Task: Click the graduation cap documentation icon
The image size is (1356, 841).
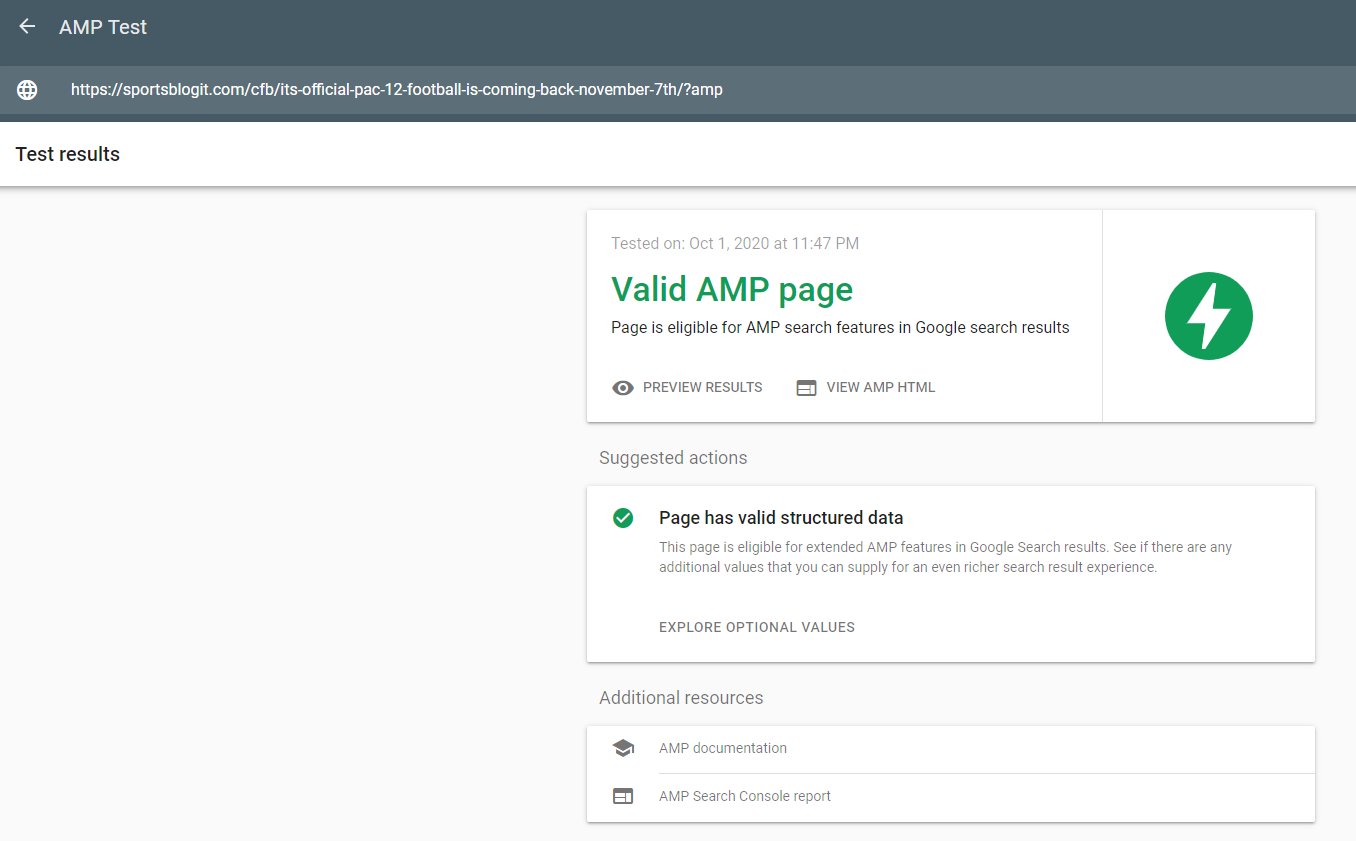Action: click(623, 748)
